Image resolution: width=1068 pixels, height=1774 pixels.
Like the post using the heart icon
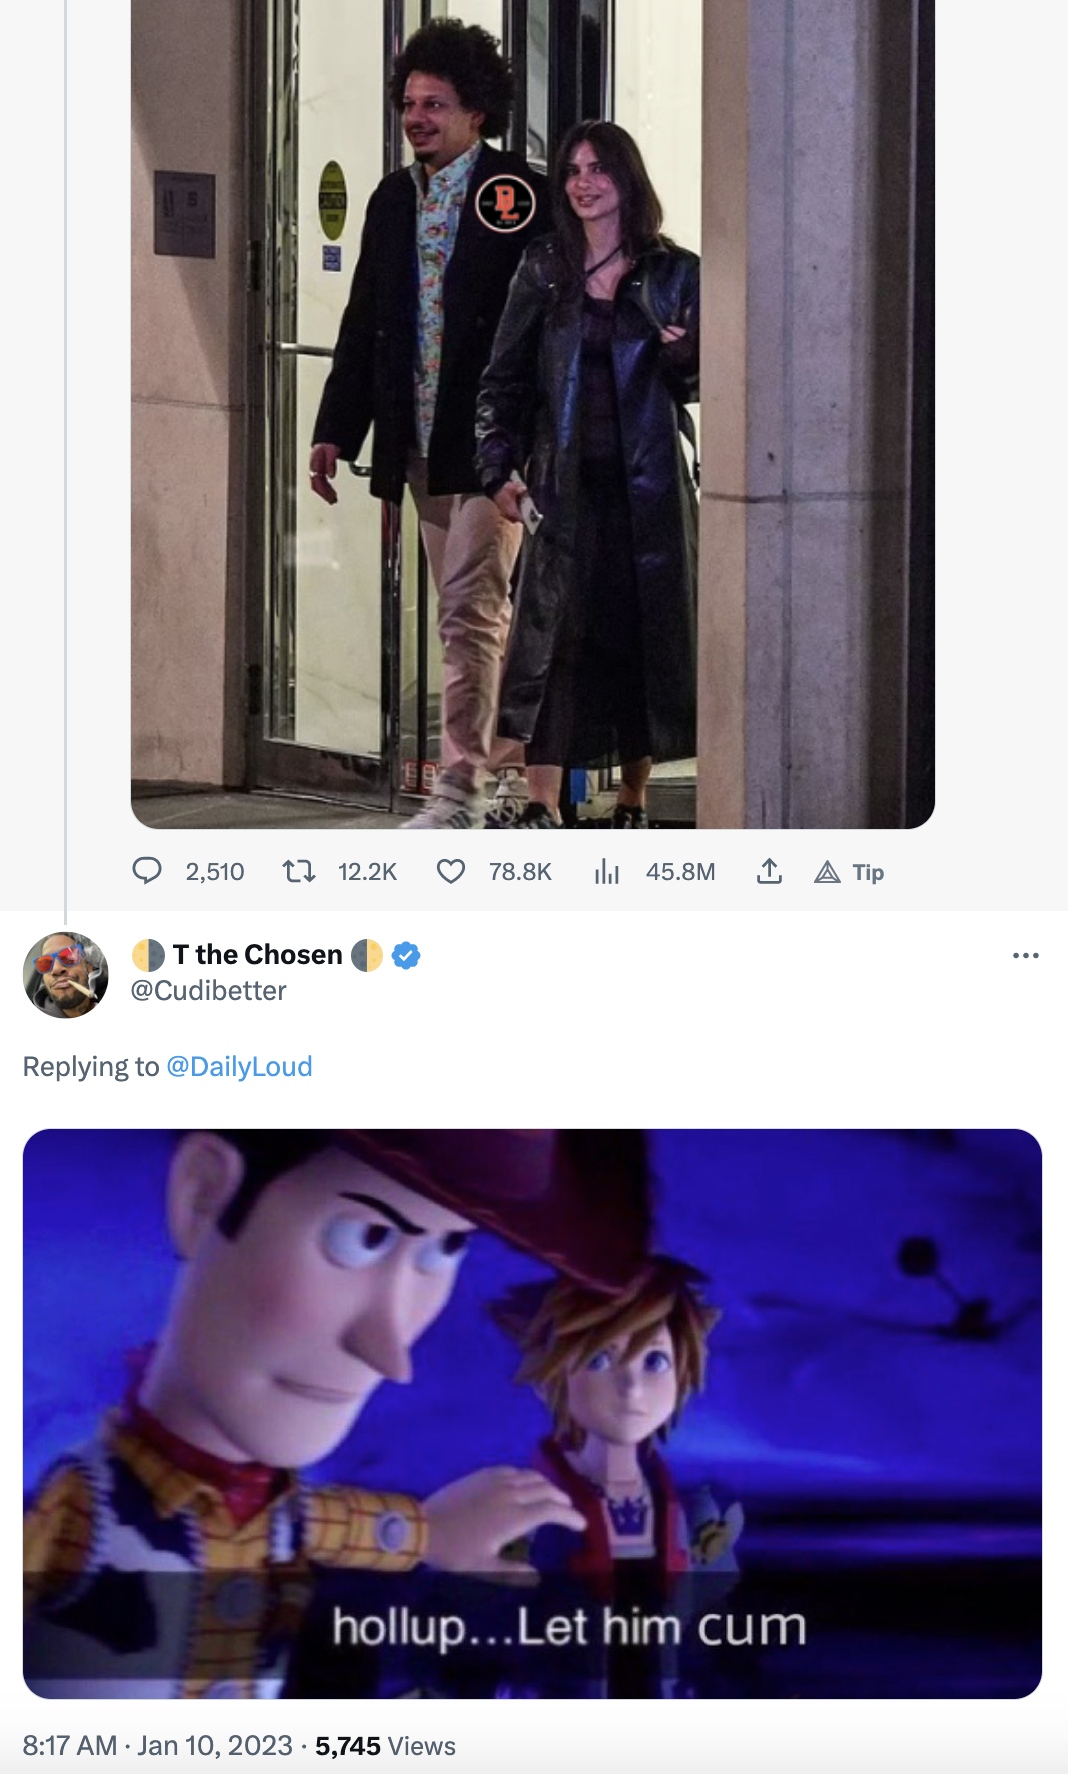[451, 871]
